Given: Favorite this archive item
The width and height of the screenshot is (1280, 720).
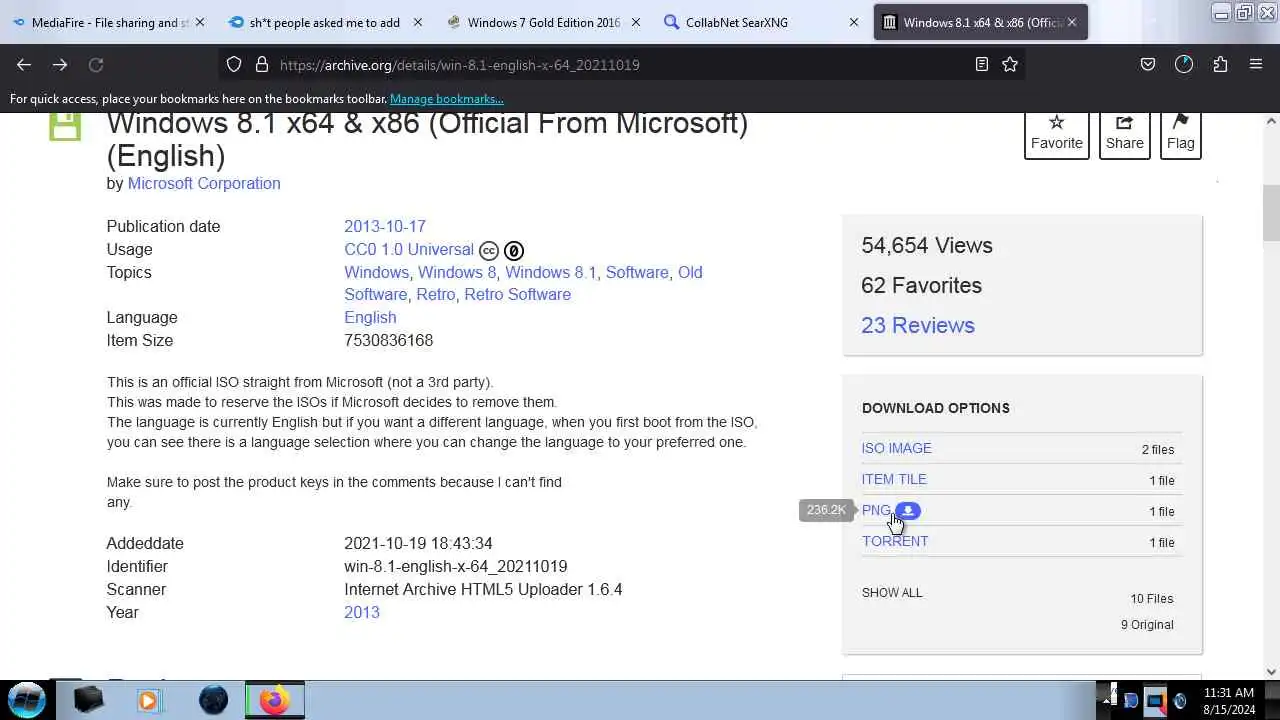Looking at the screenshot, I should tap(1057, 133).
